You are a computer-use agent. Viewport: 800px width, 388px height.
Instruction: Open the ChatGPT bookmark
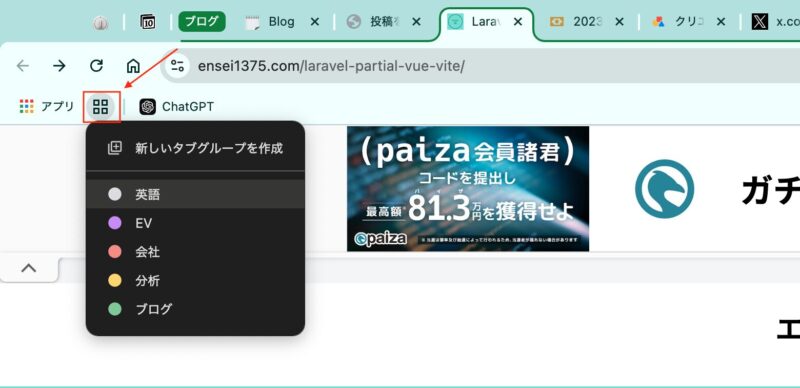click(177, 107)
